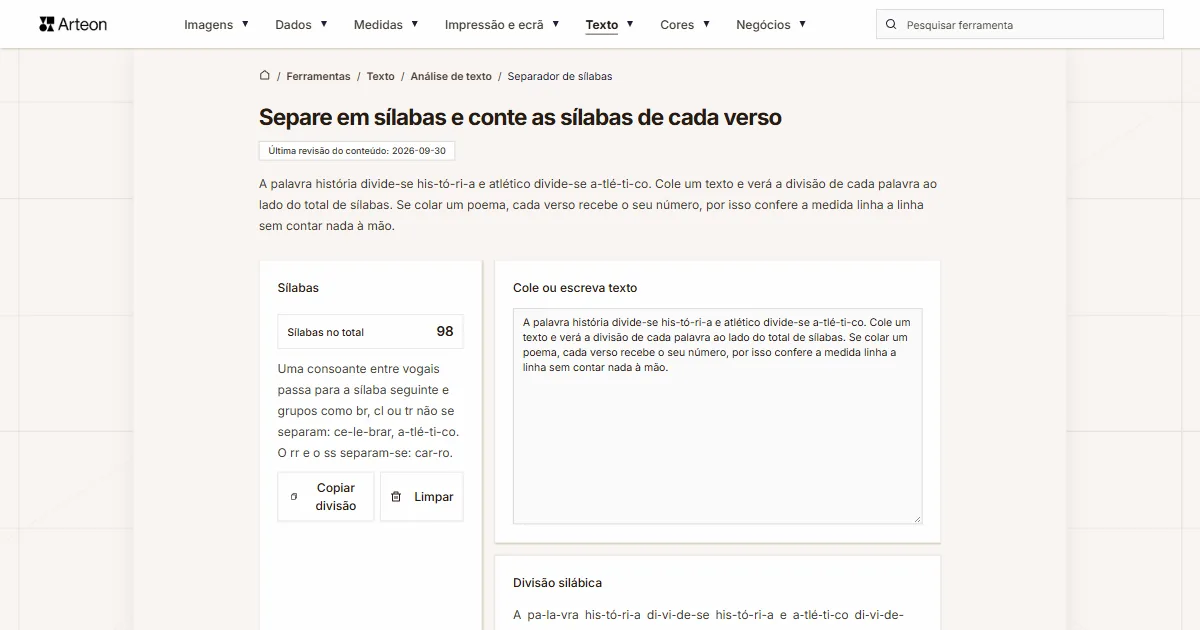Focus the Pesquisar ferramenta search field
The image size is (1200, 630).
pos(1020,25)
